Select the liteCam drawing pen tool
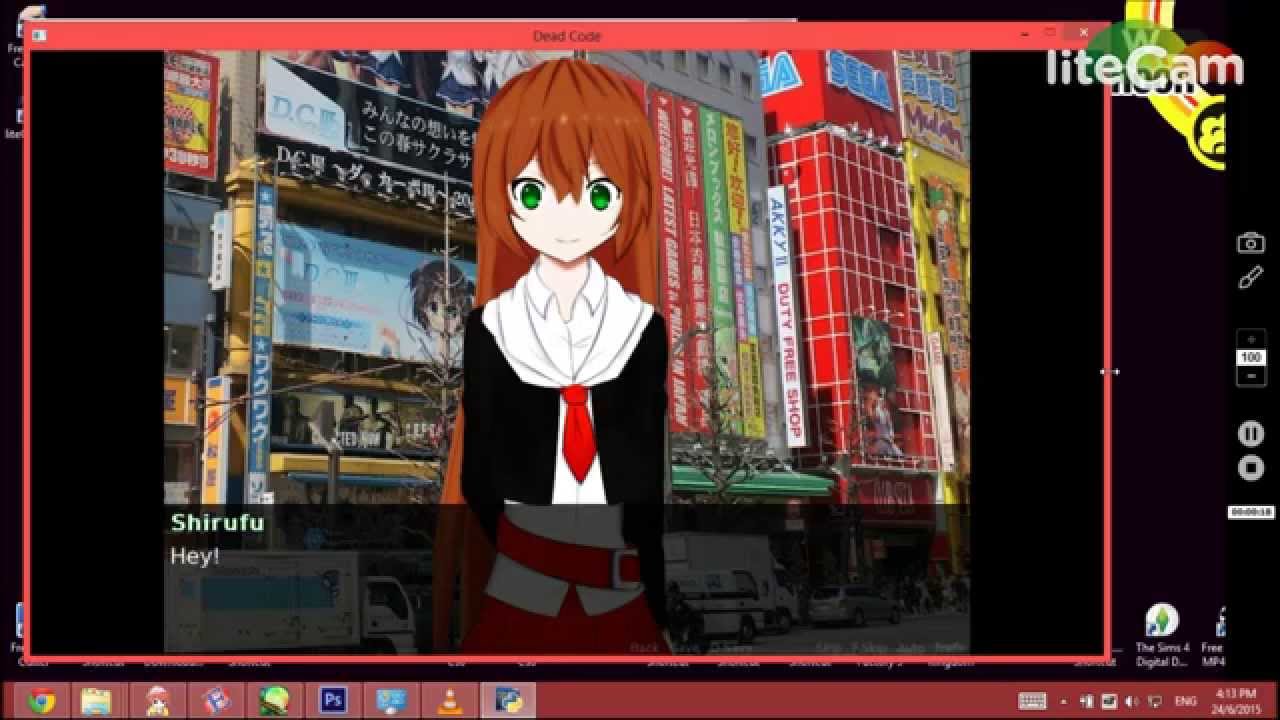The width and height of the screenshot is (1280, 720). (x=1251, y=278)
